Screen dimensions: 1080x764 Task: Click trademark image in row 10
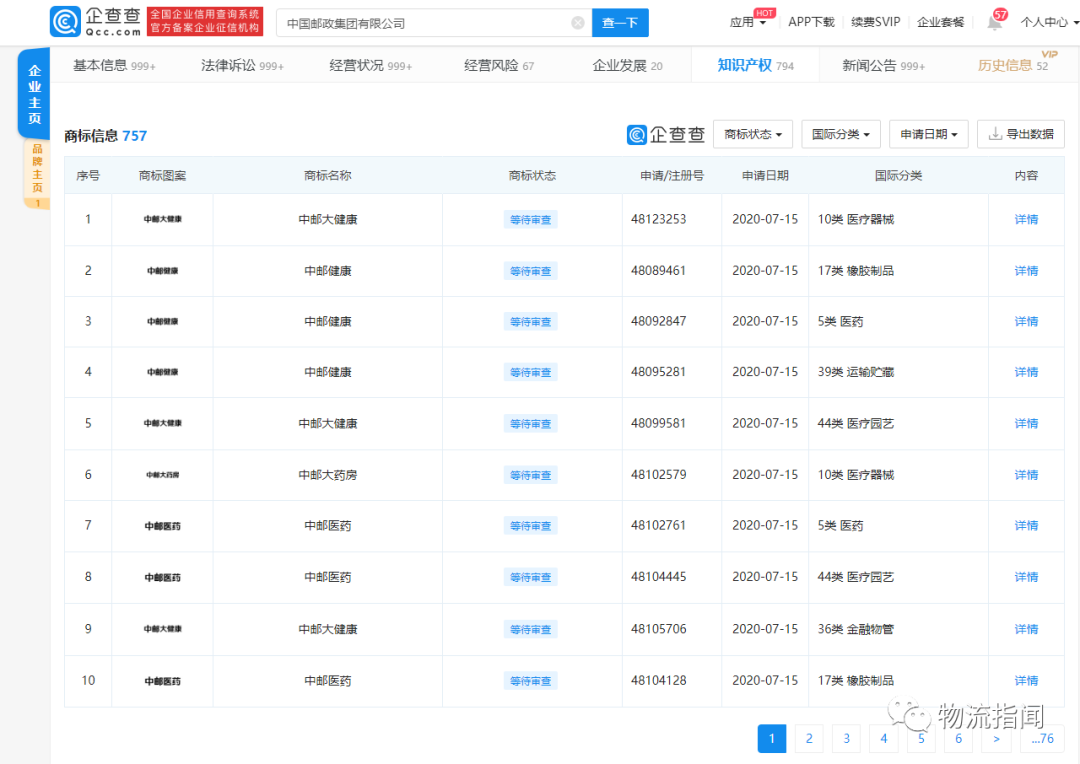click(163, 681)
